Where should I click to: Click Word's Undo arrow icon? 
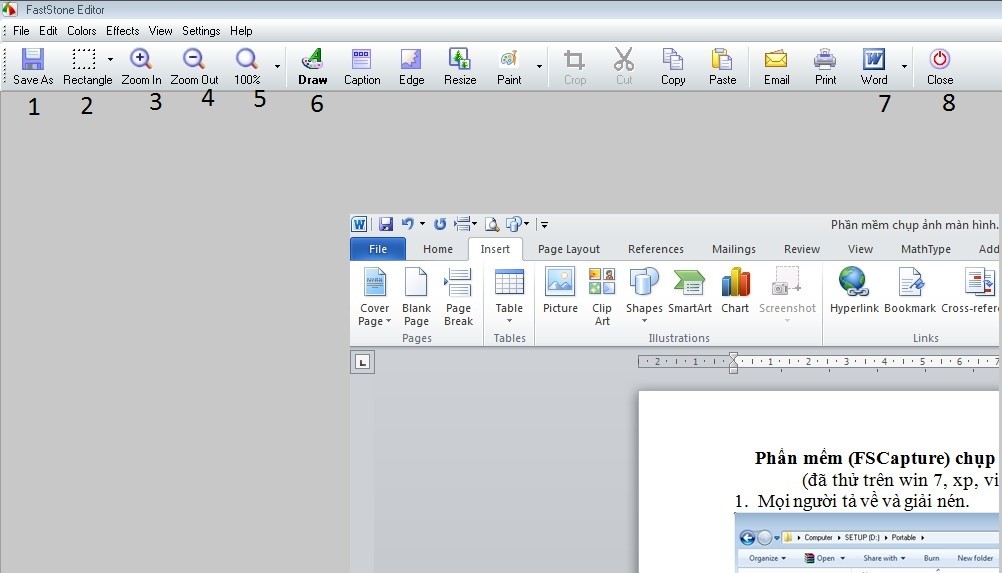[x=407, y=224]
